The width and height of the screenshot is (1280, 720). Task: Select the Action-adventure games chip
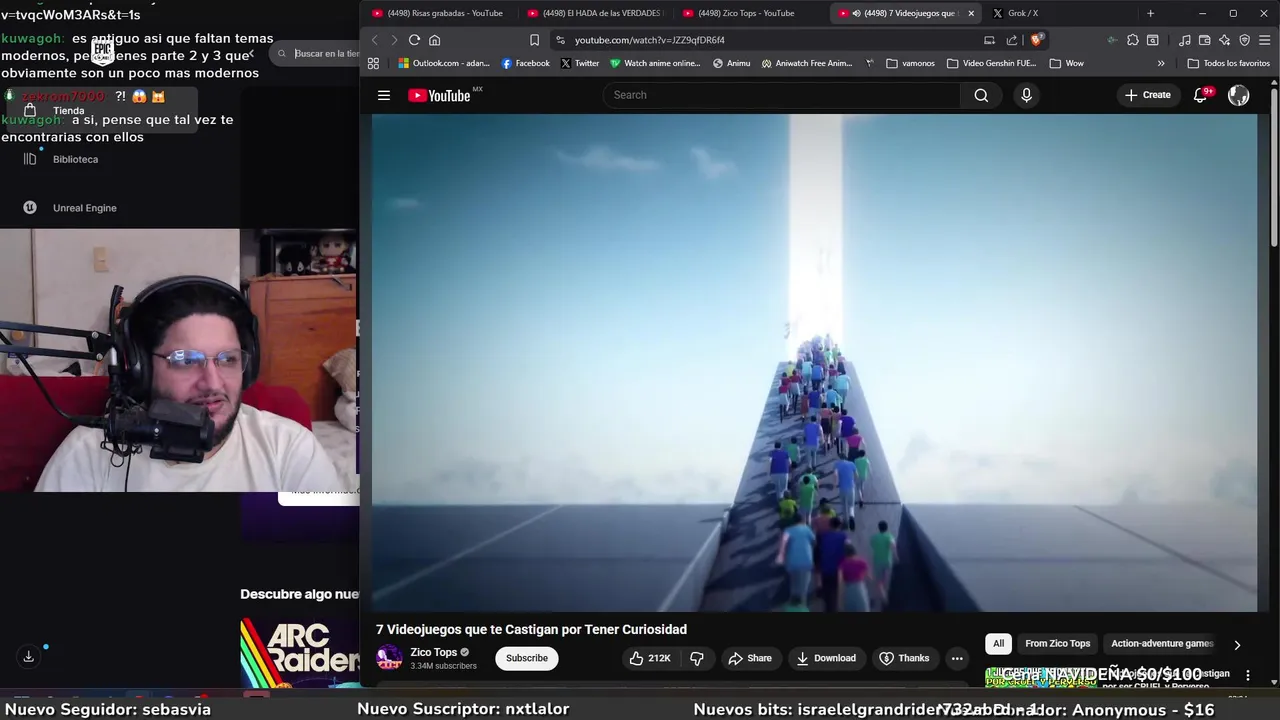(1162, 644)
